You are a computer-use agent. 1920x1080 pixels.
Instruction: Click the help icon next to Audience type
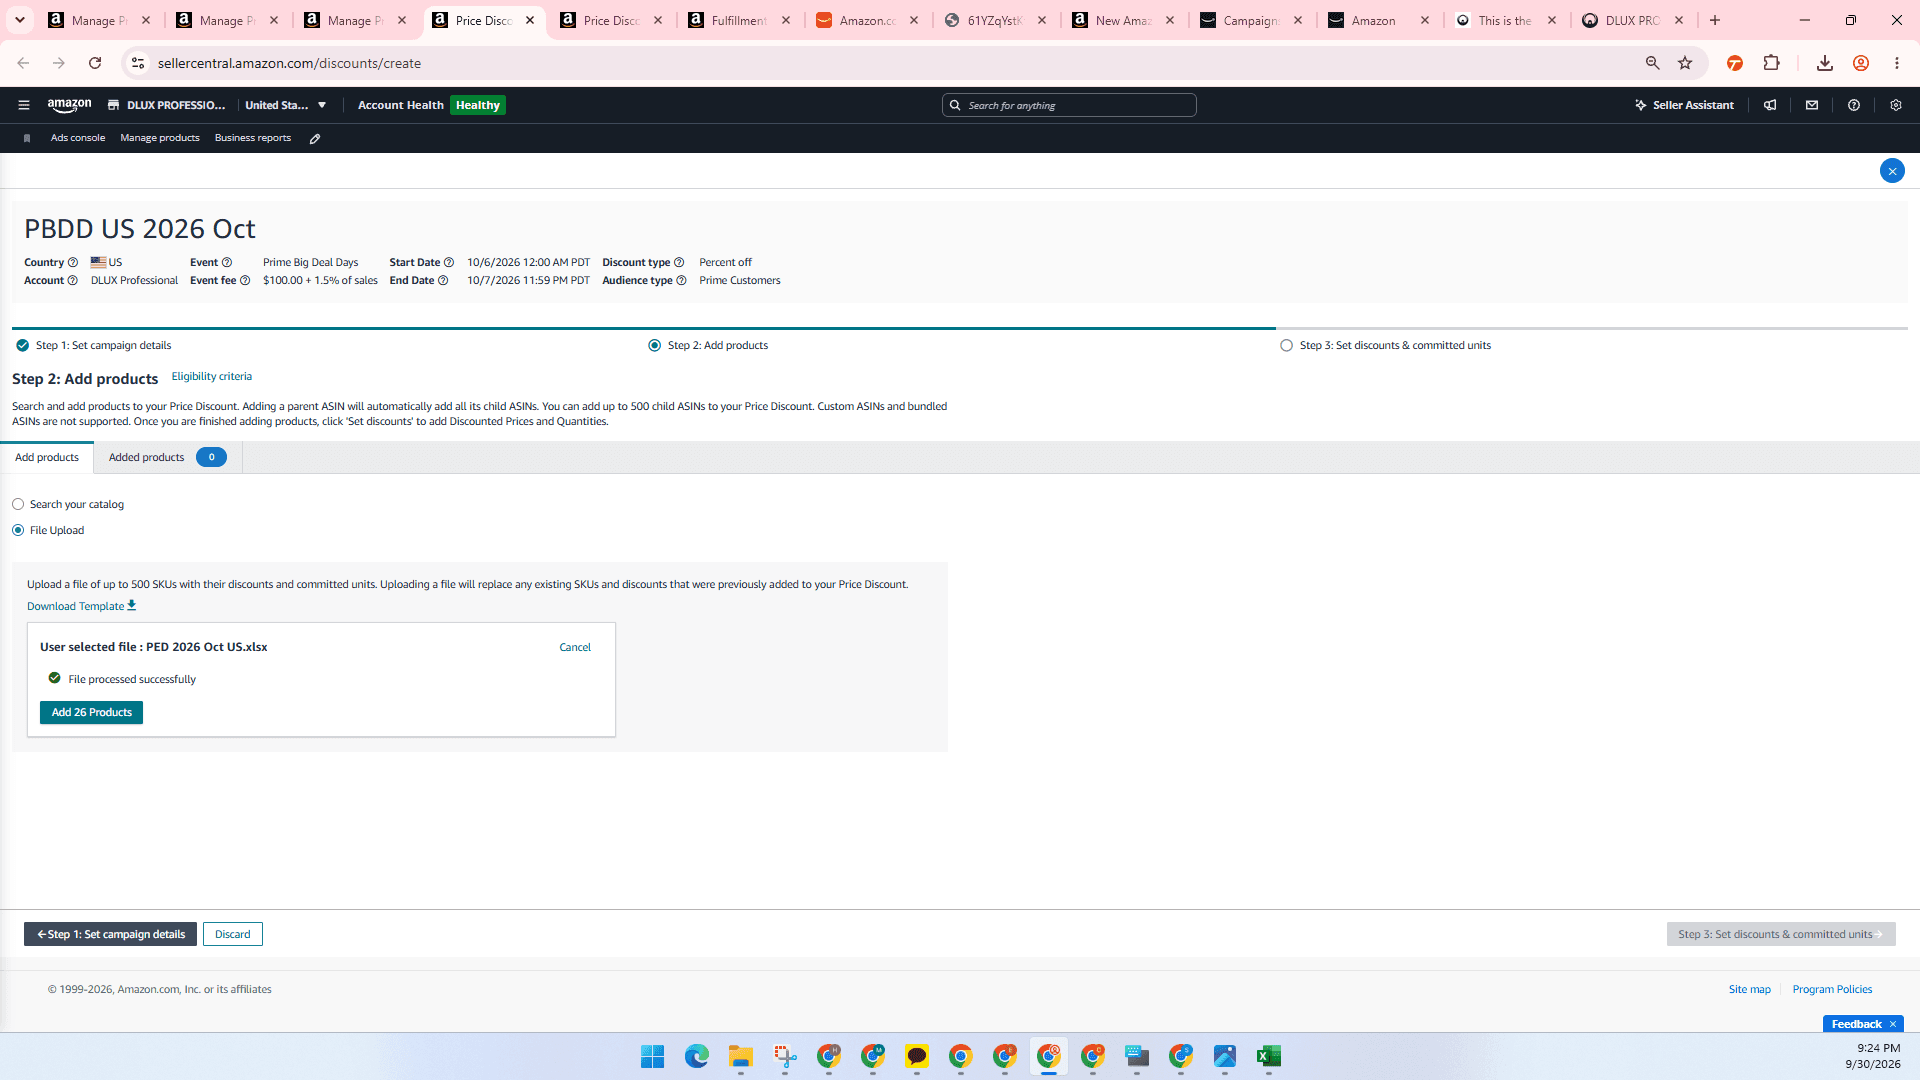(x=681, y=281)
